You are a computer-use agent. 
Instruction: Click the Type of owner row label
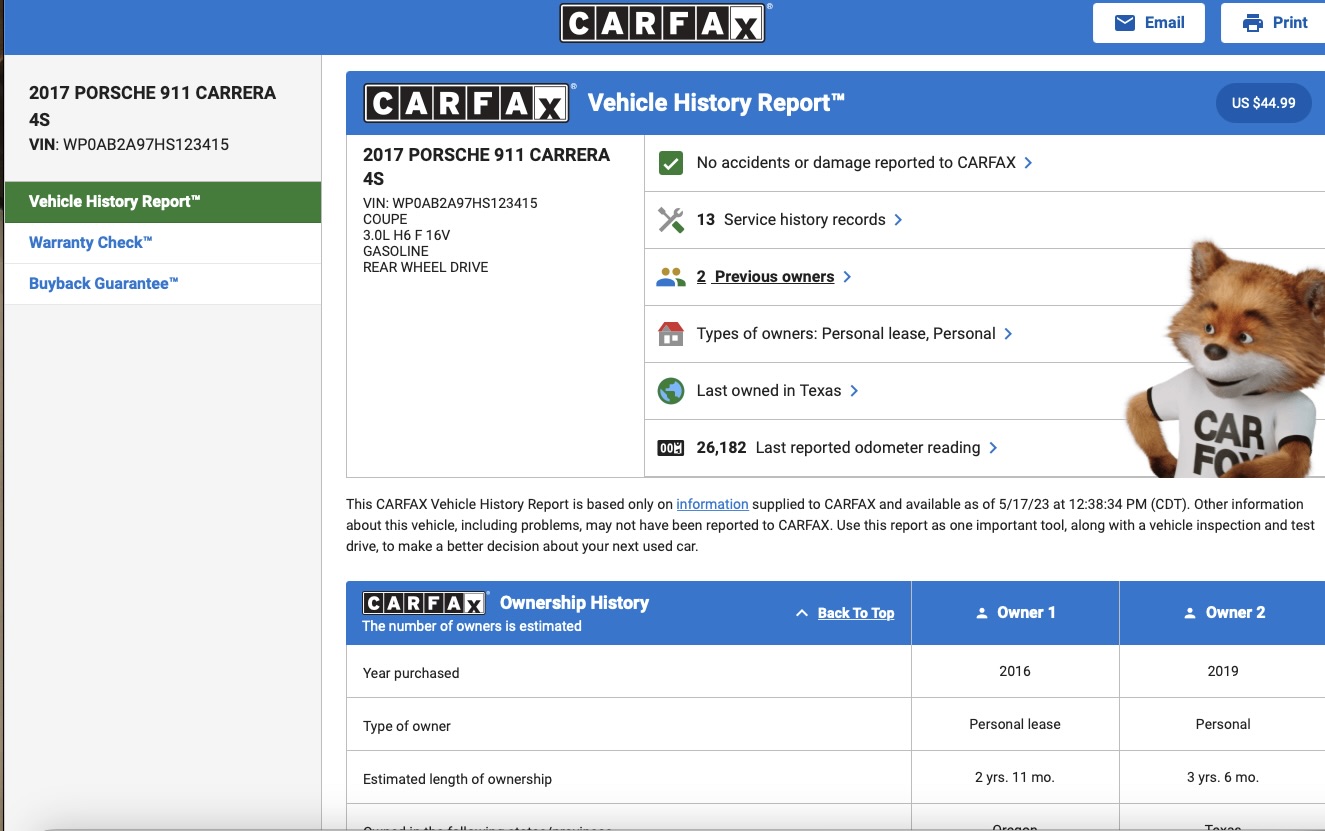click(407, 726)
